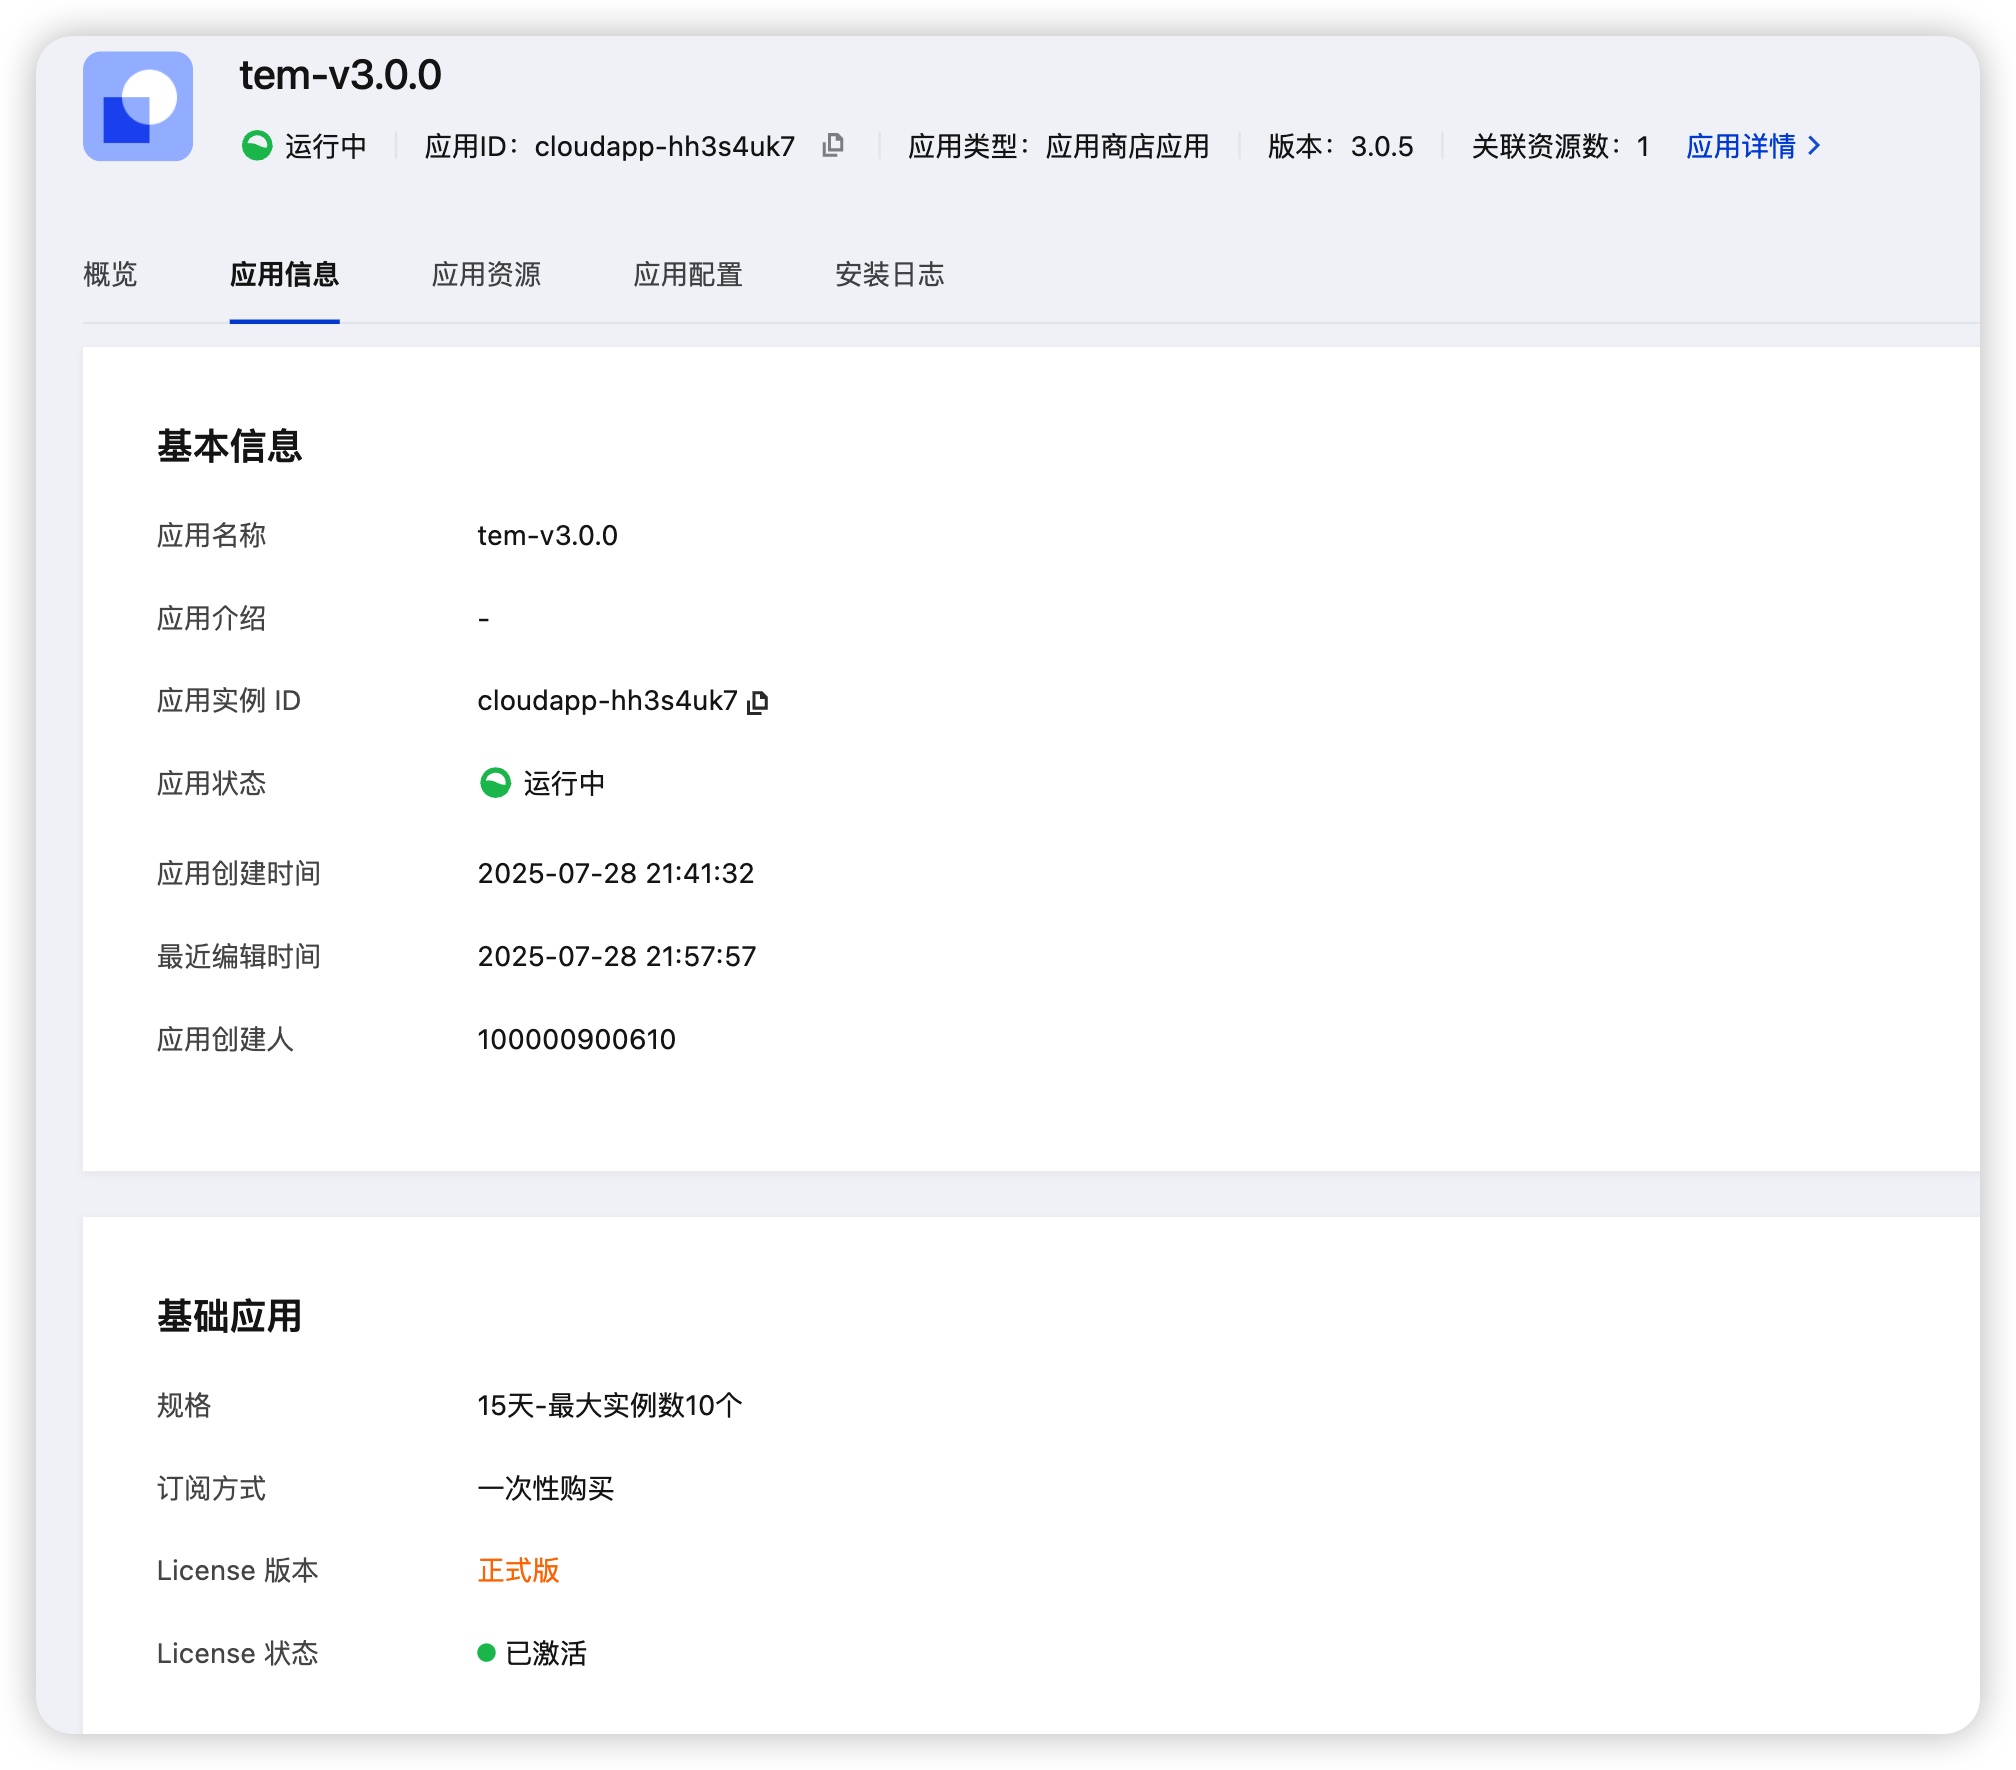The image size is (2016, 1770).
Task: Copy the 应用实例 ID cloudapp-hh3s4uk7
Action: pyautogui.click(x=759, y=702)
